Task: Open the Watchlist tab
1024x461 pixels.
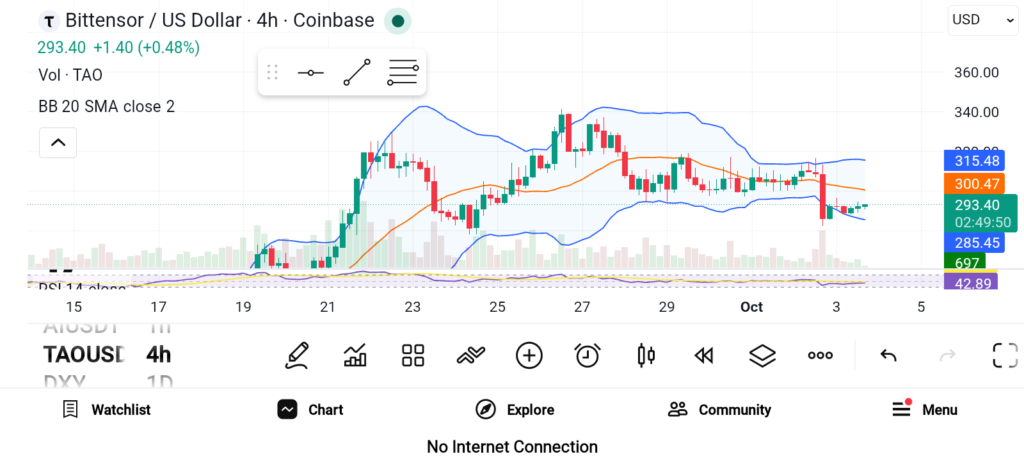Action: (106, 409)
